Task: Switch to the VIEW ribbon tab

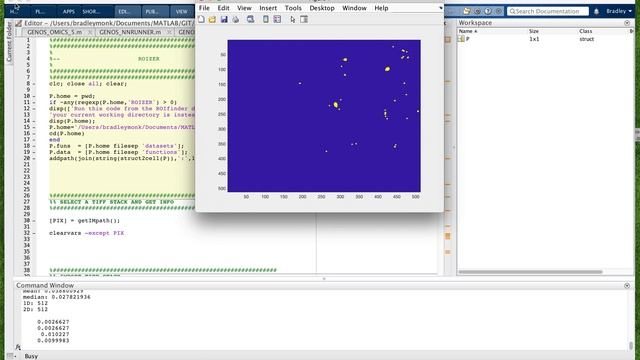Action: click(x=181, y=11)
